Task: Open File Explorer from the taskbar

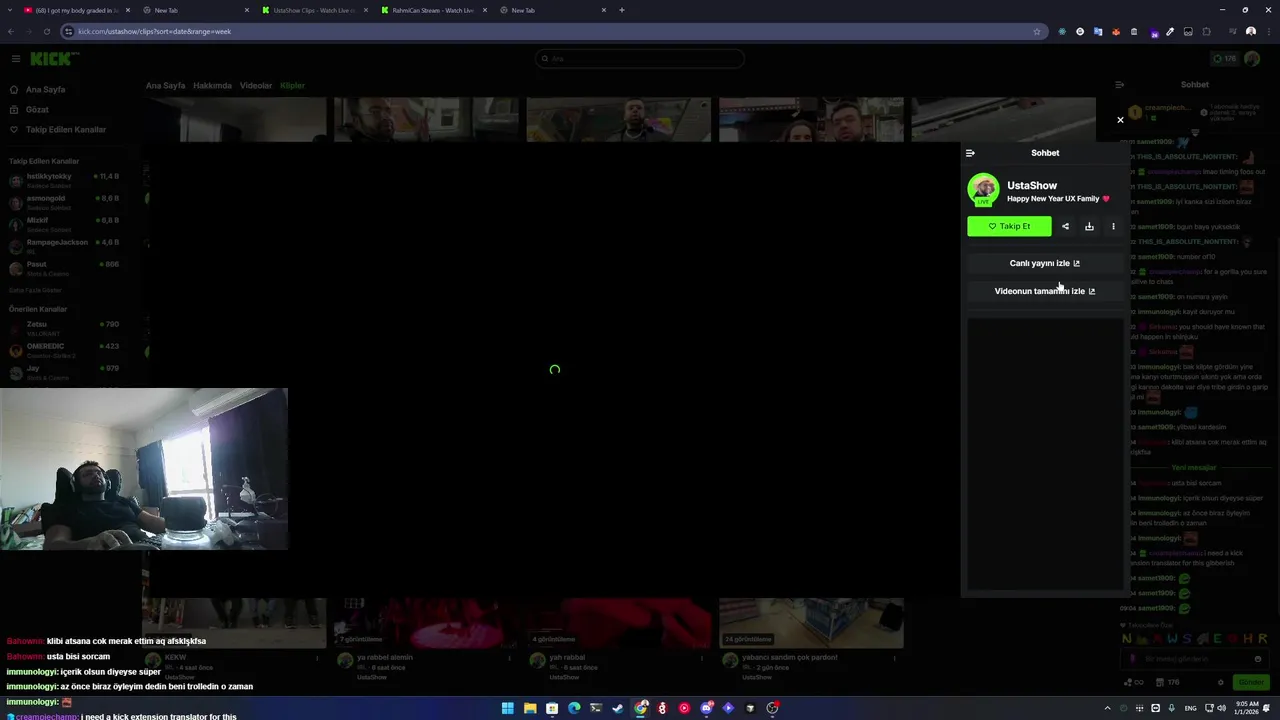Action: click(530, 708)
